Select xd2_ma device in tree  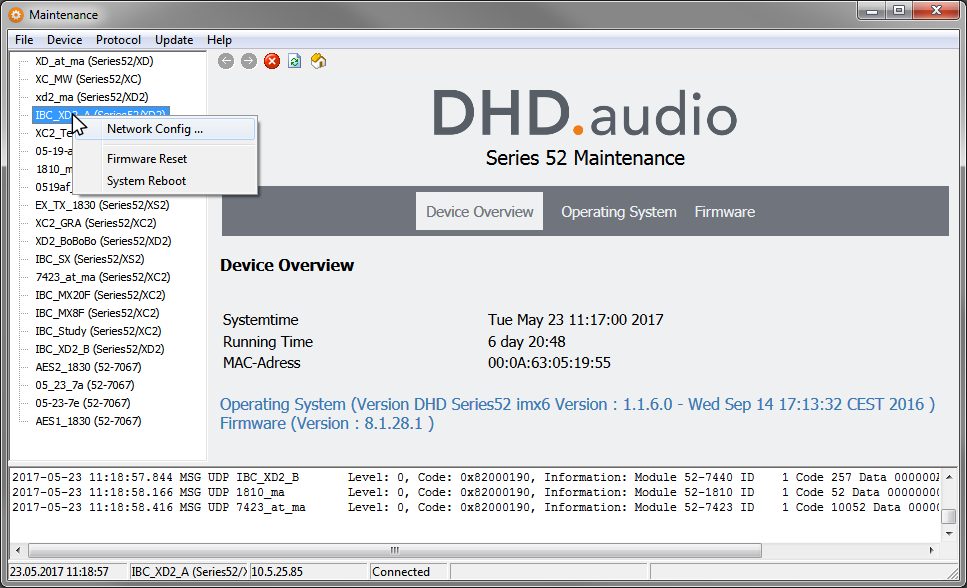91,97
